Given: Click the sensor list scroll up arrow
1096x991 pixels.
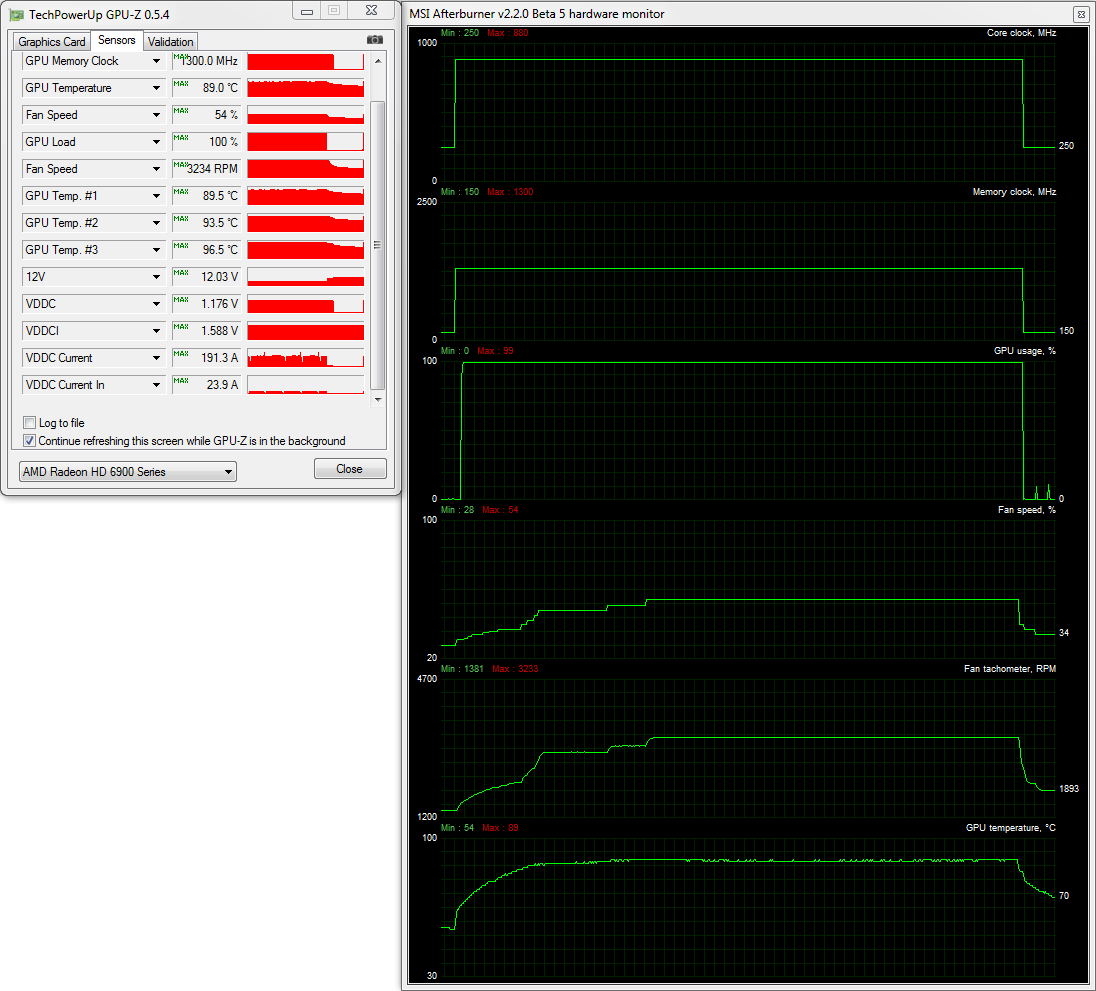Looking at the screenshot, I should tap(377, 62).
